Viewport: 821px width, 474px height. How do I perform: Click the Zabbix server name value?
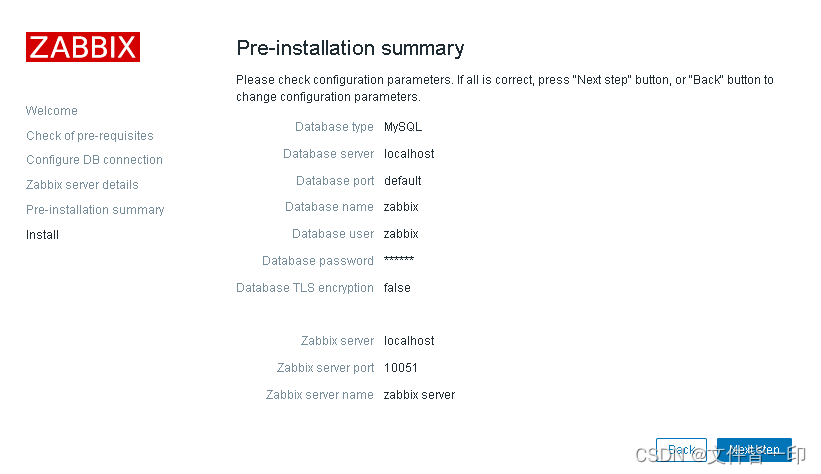click(419, 394)
